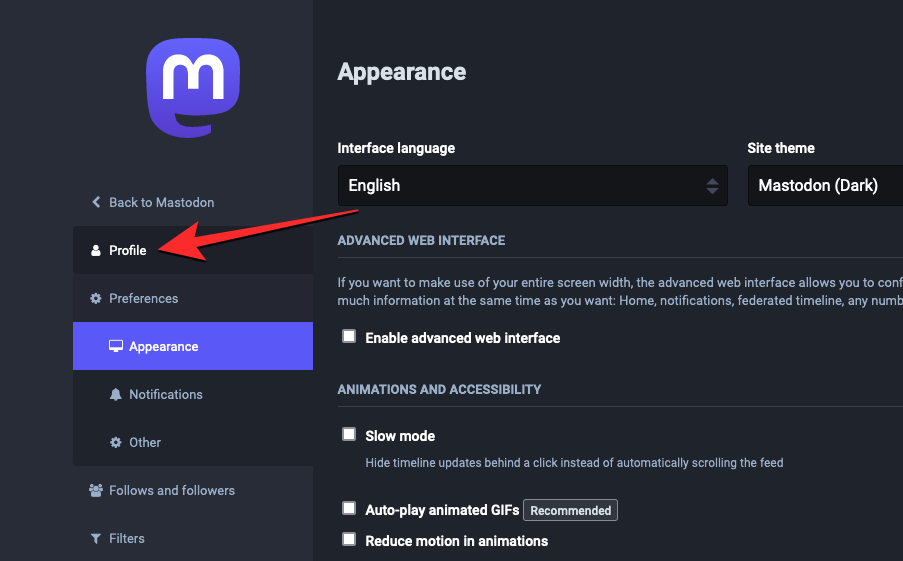Click the Profile person icon
The image size is (903, 561).
pyautogui.click(x=96, y=251)
